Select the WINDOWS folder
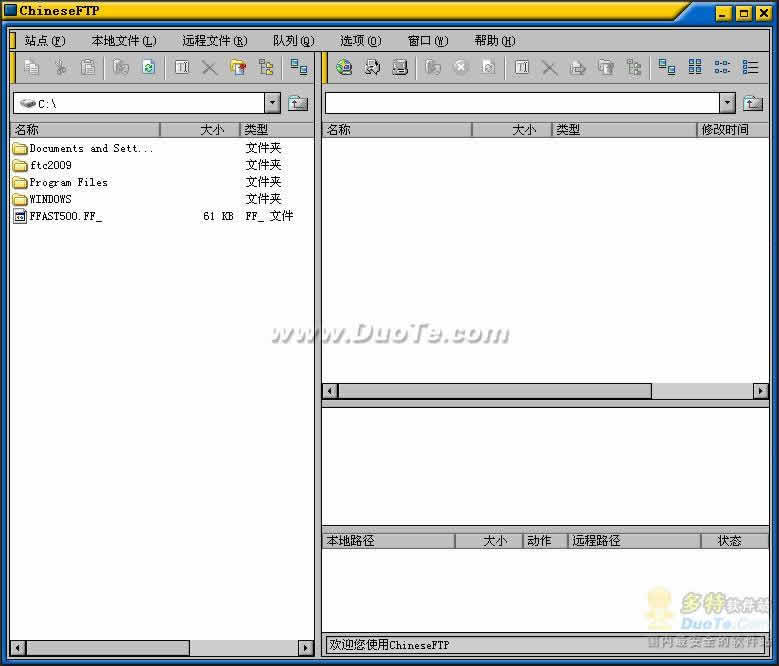 point(42,199)
